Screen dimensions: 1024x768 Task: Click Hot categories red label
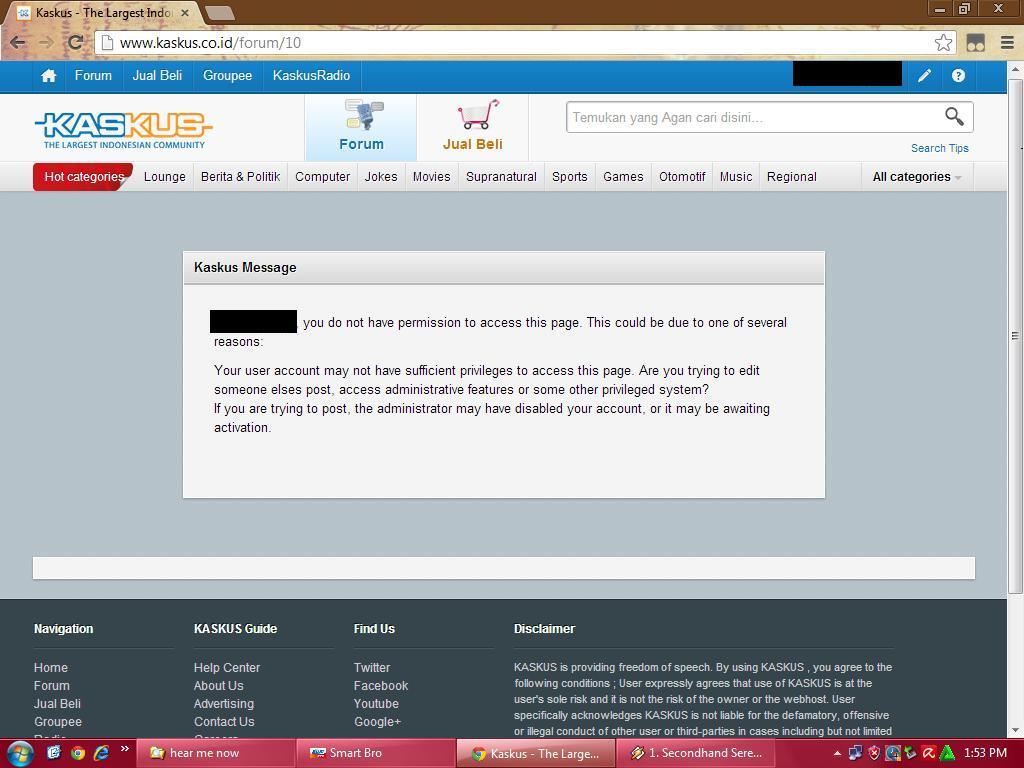coord(83,177)
